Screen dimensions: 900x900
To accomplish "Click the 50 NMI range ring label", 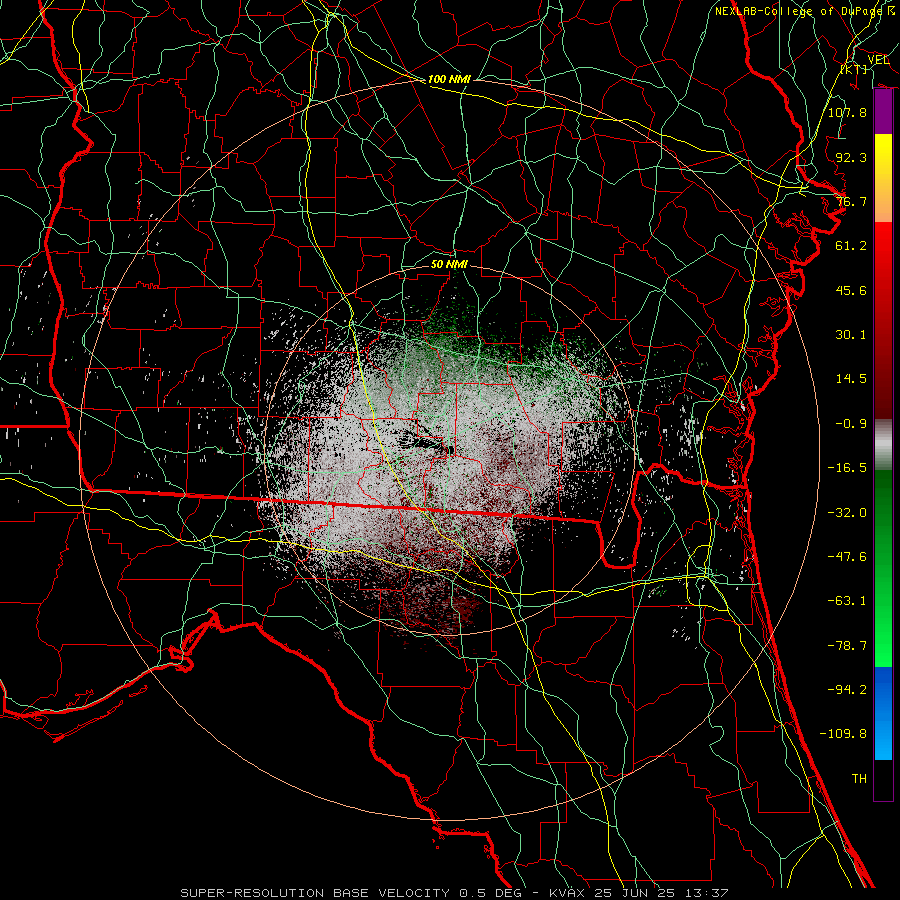I will coord(449,264).
